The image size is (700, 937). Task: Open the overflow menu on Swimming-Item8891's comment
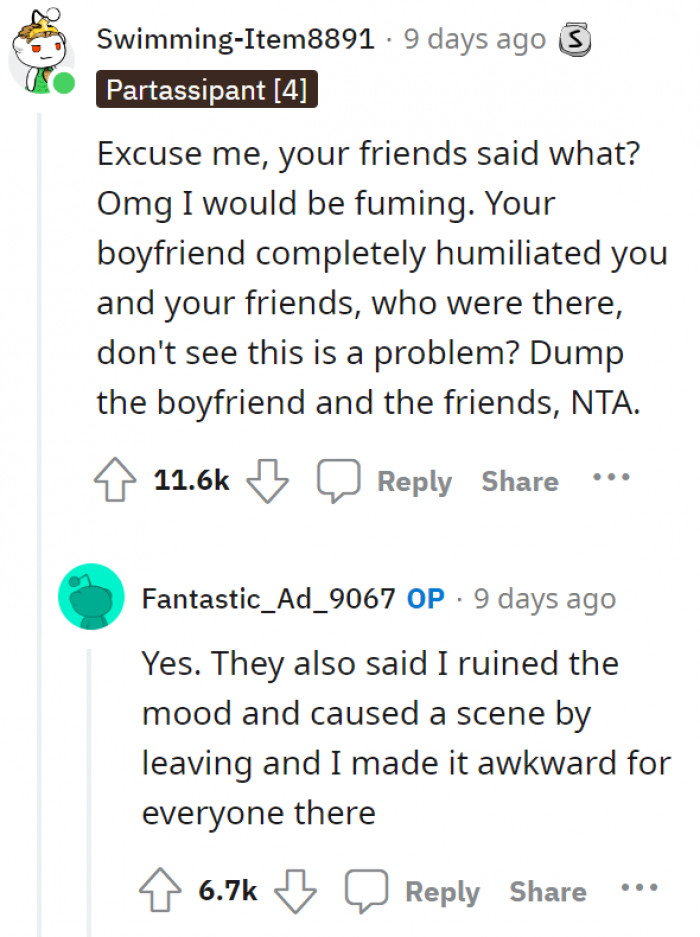[x=611, y=477]
